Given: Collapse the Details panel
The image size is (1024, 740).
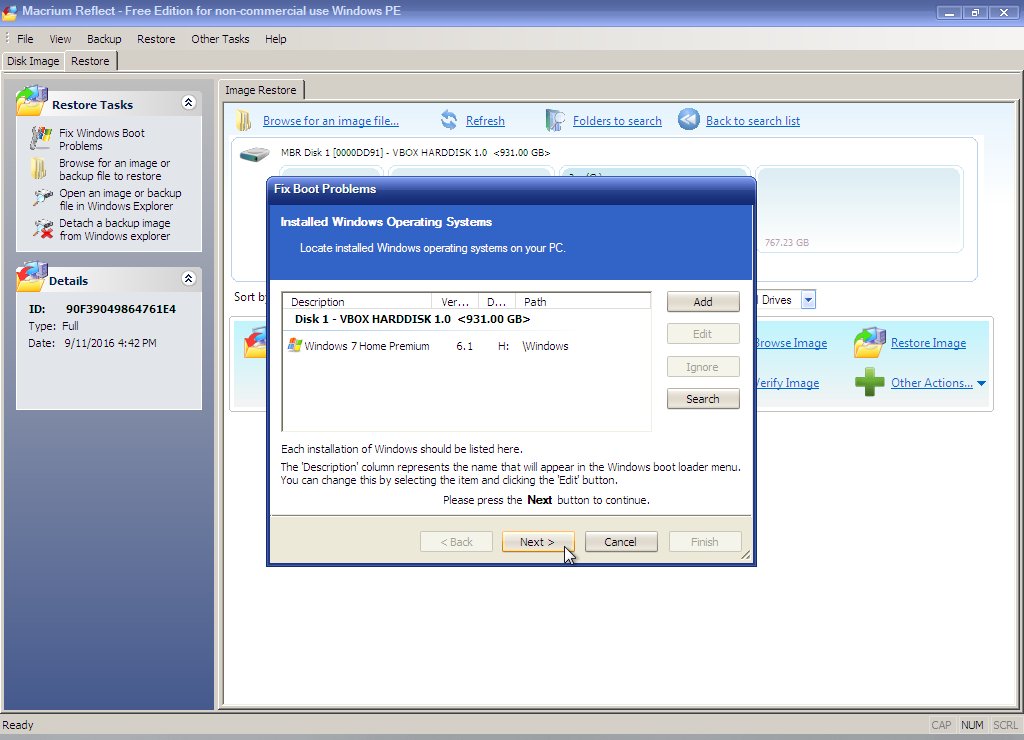Looking at the screenshot, I should [188, 279].
